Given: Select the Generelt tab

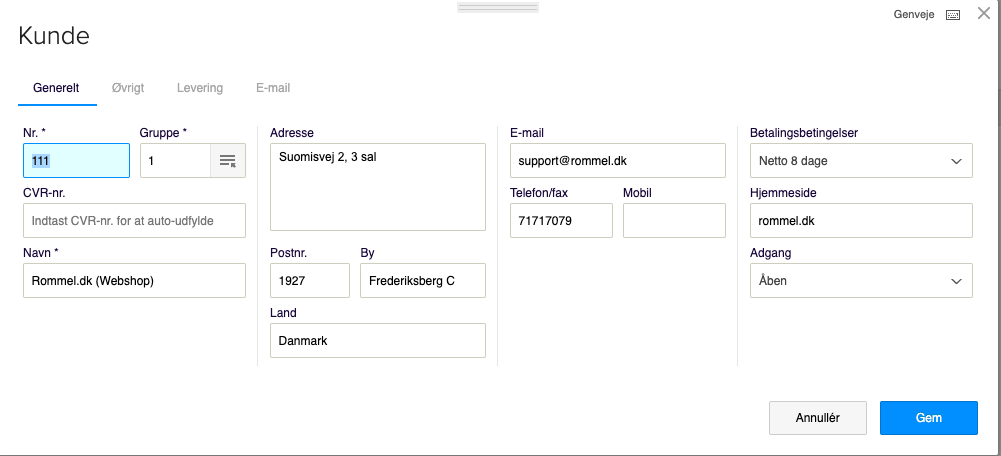Looking at the screenshot, I should pos(56,88).
